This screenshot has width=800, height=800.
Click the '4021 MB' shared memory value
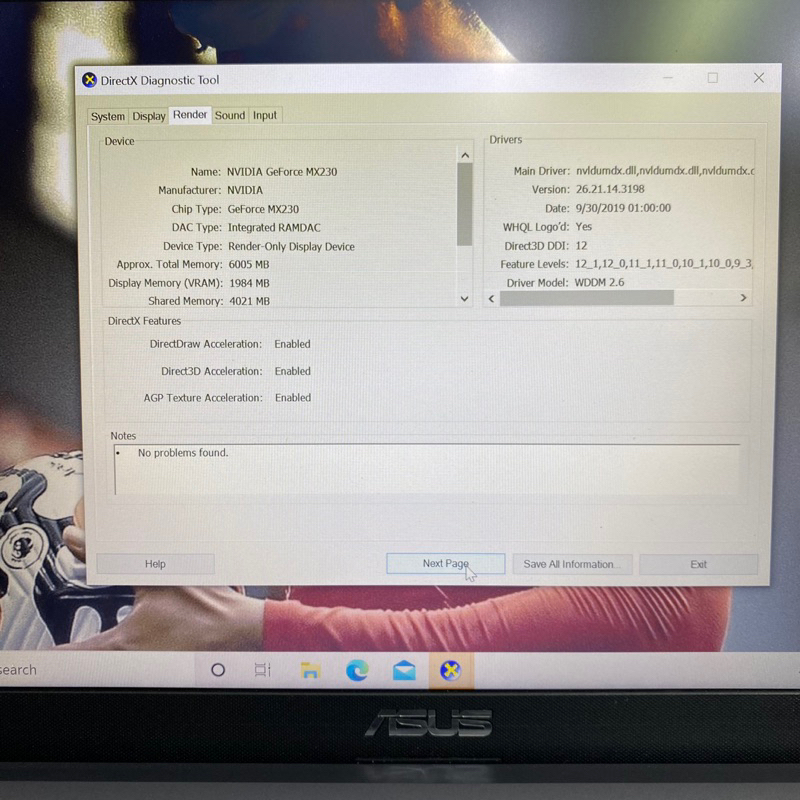pyautogui.click(x=249, y=301)
